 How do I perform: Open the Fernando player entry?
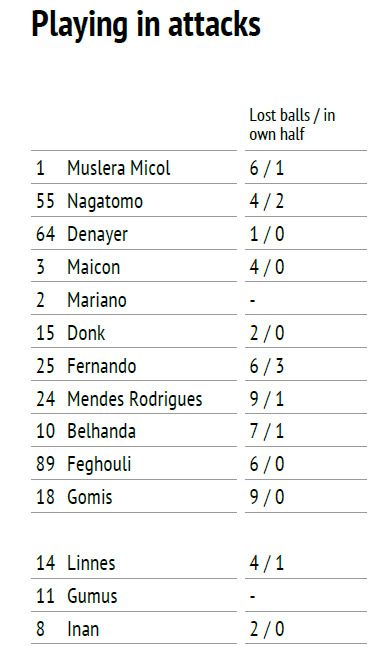coord(101,366)
